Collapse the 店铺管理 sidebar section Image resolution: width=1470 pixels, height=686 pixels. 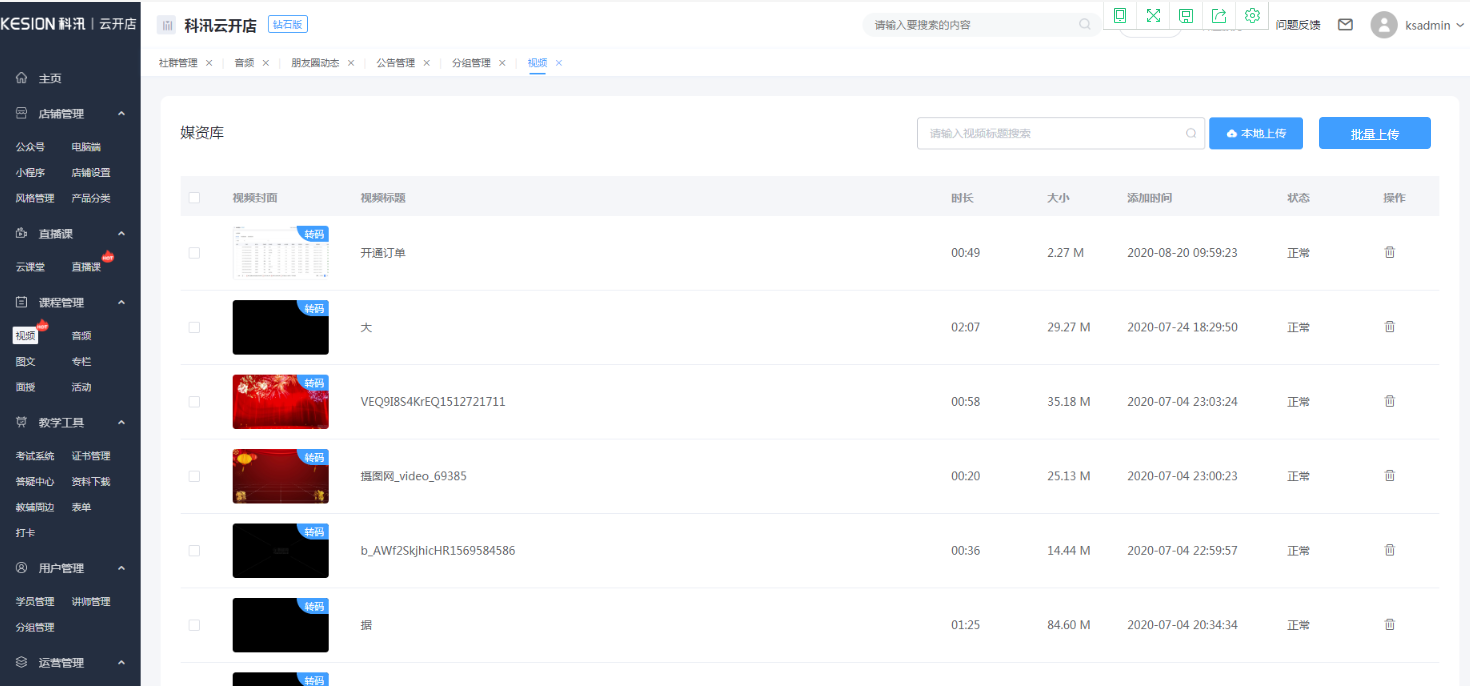click(x=121, y=114)
